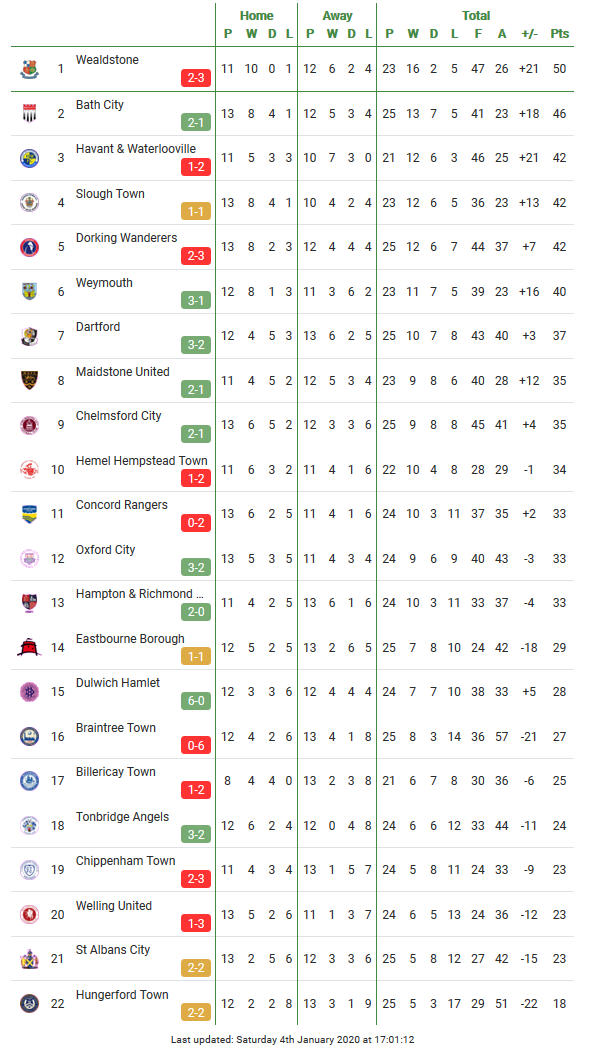Click the Wealdstone club crest
This screenshot has height=1052, width=594.
pos(30,69)
